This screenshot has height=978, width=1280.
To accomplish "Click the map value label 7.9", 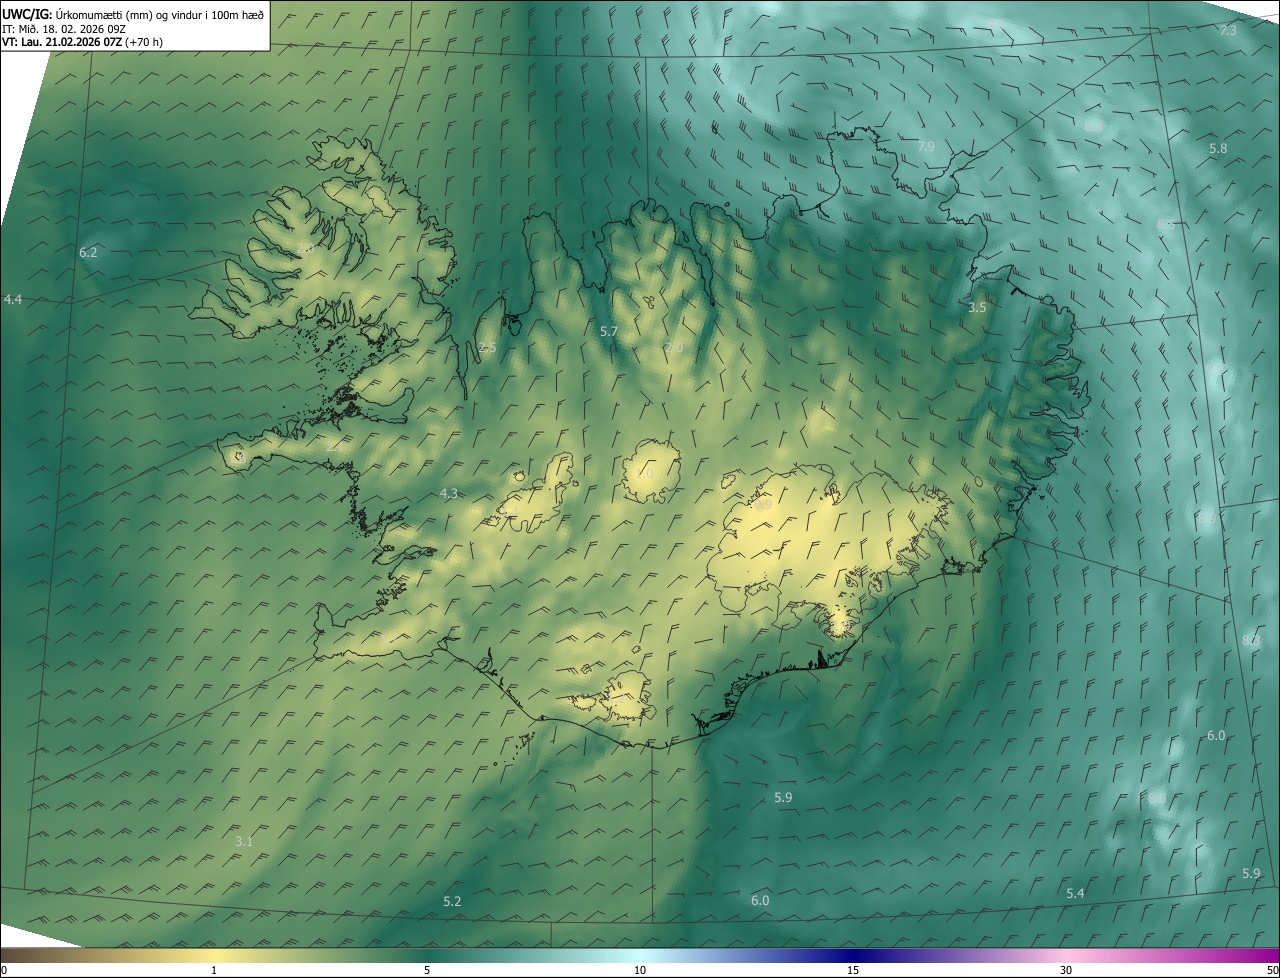I will pyautogui.click(x=926, y=147).
